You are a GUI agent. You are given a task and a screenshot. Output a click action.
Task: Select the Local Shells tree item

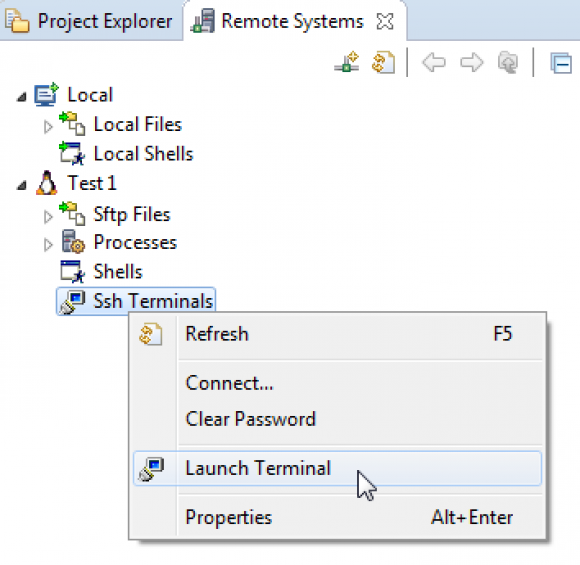[x=127, y=154]
